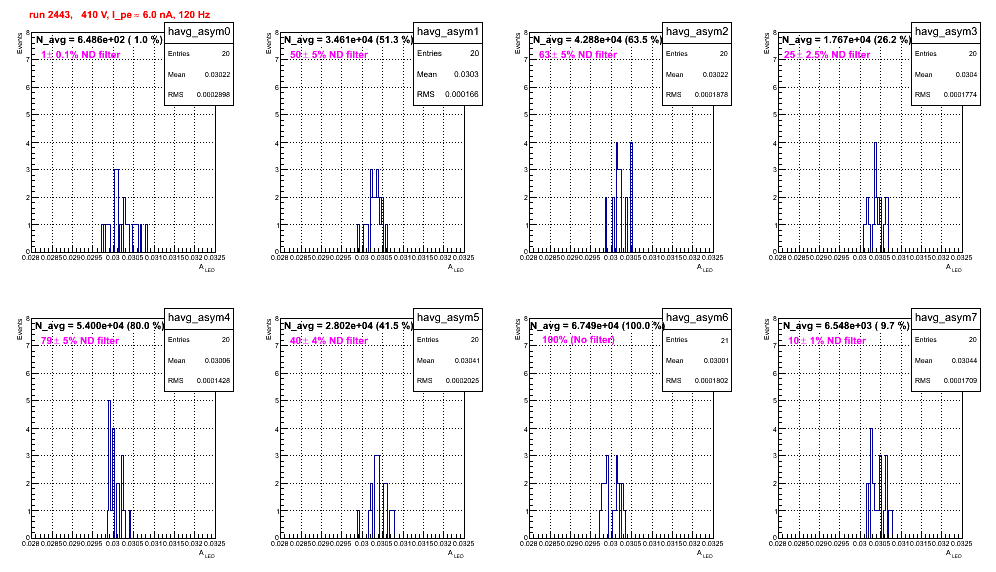The height and width of the screenshot is (572, 996).
Task: Click the 1± 0.1% ND filter annotation
Action: pyautogui.click(x=81, y=55)
